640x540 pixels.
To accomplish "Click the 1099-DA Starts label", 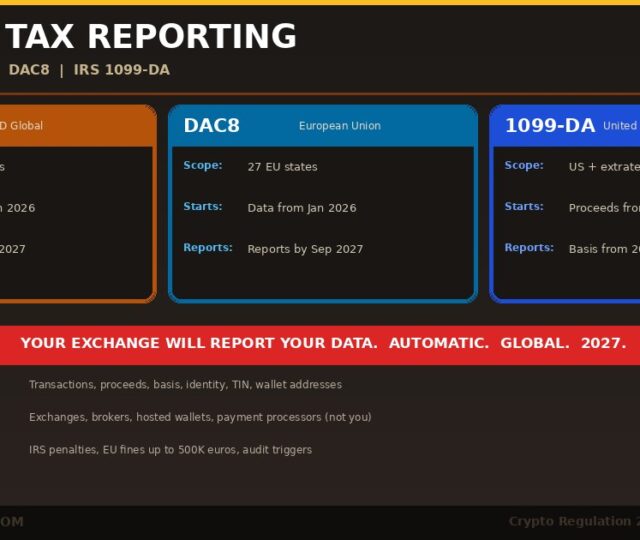I will pyautogui.click(x=524, y=207).
